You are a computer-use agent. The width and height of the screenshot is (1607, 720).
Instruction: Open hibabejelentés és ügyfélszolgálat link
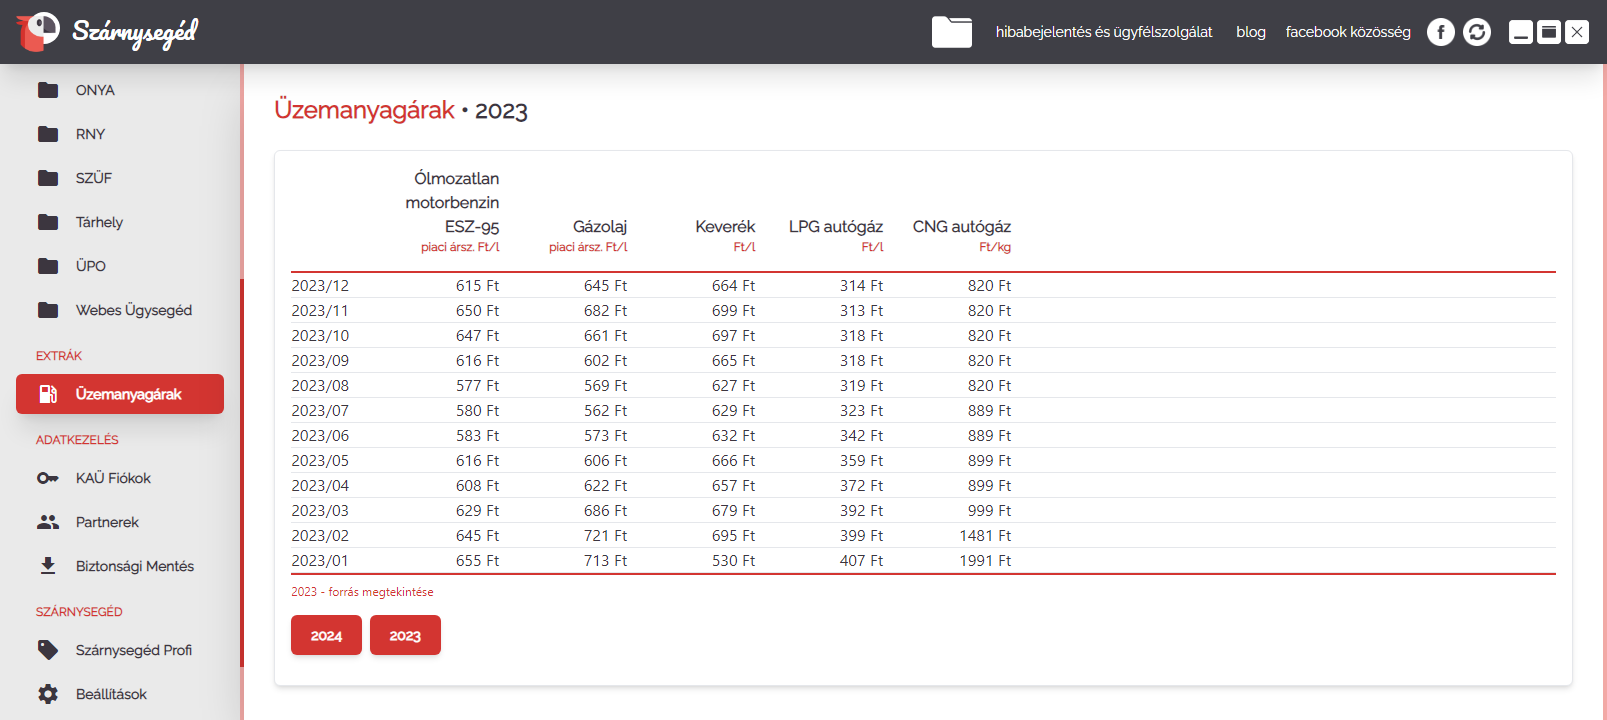[1103, 32]
